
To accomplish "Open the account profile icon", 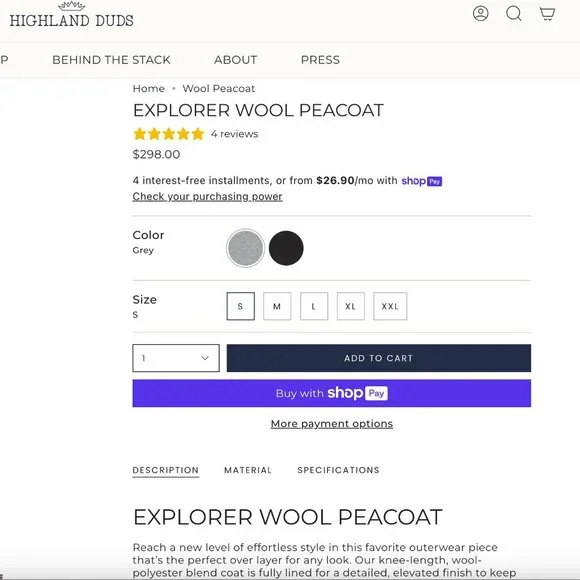I will (480, 14).
